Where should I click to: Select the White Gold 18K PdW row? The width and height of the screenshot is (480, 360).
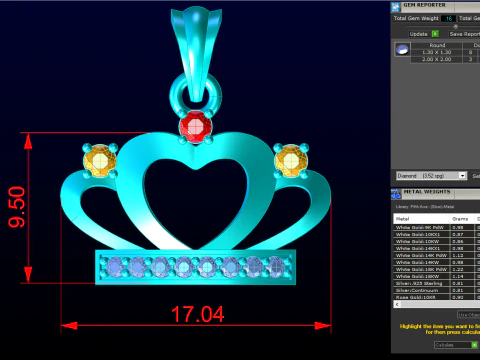tap(437, 269)
